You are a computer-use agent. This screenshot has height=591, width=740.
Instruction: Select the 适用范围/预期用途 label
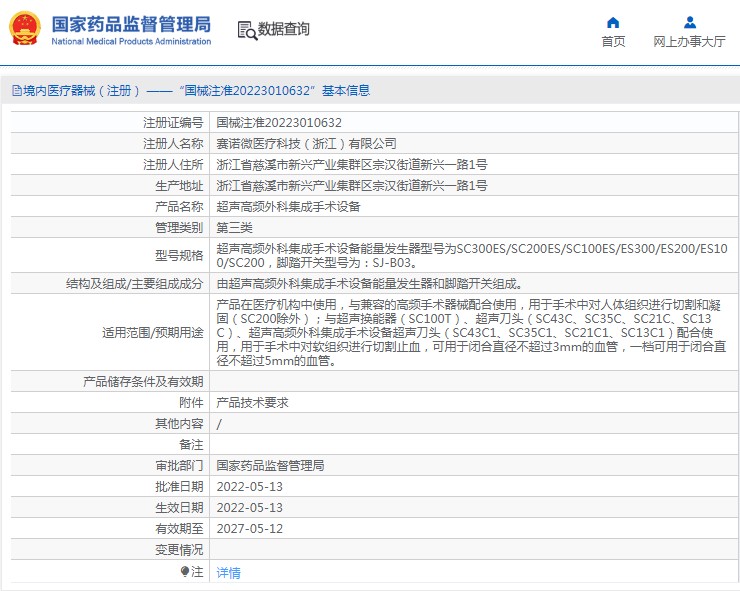pos(152,333)
